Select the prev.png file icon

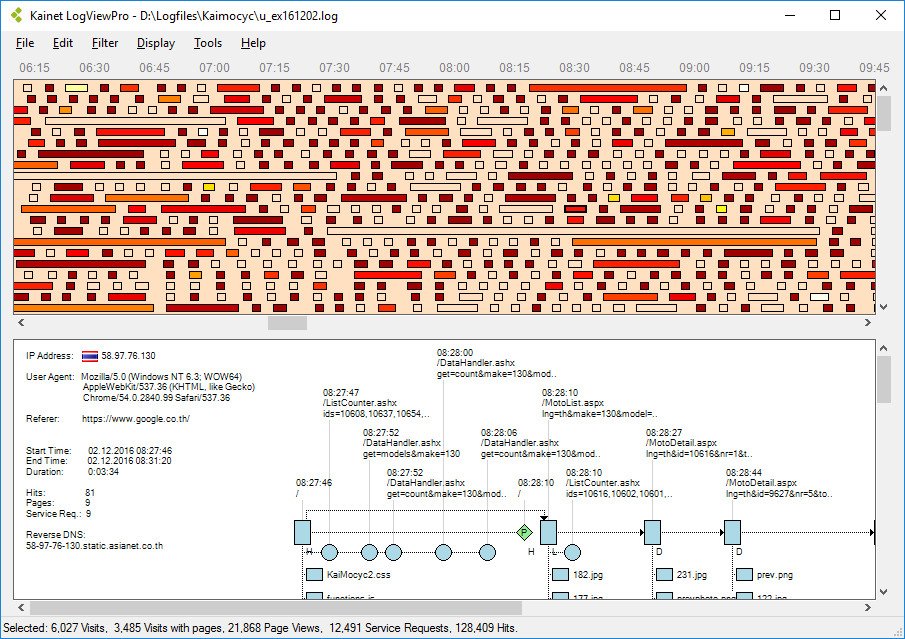(x=744, y=575)
